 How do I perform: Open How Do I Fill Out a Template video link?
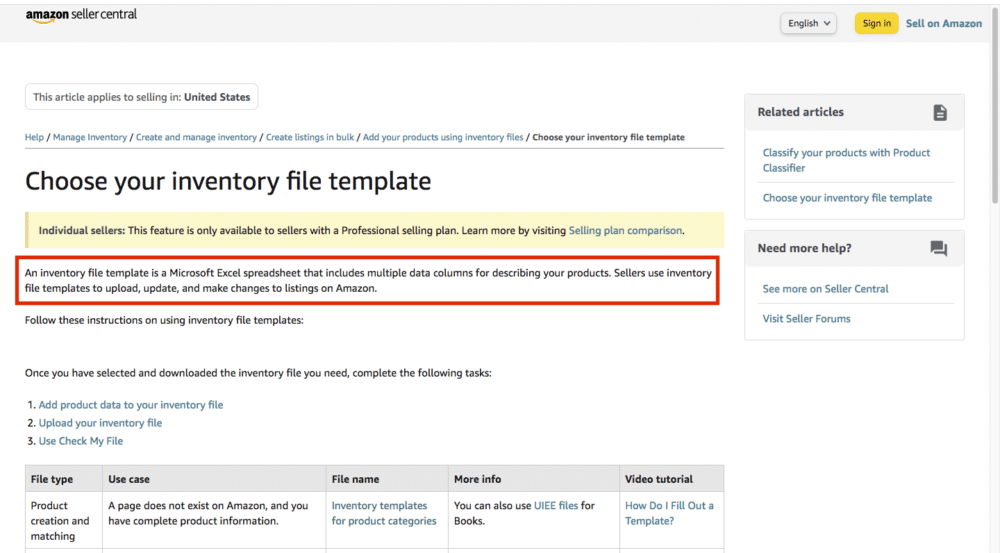tap(669, 513)
